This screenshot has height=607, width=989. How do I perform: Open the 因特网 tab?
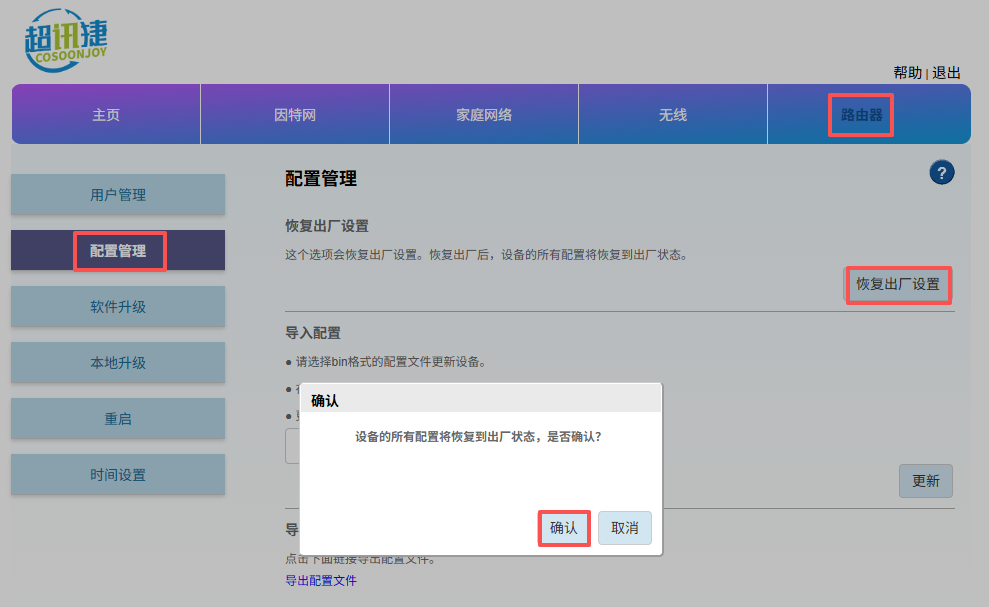click(294, 114)
